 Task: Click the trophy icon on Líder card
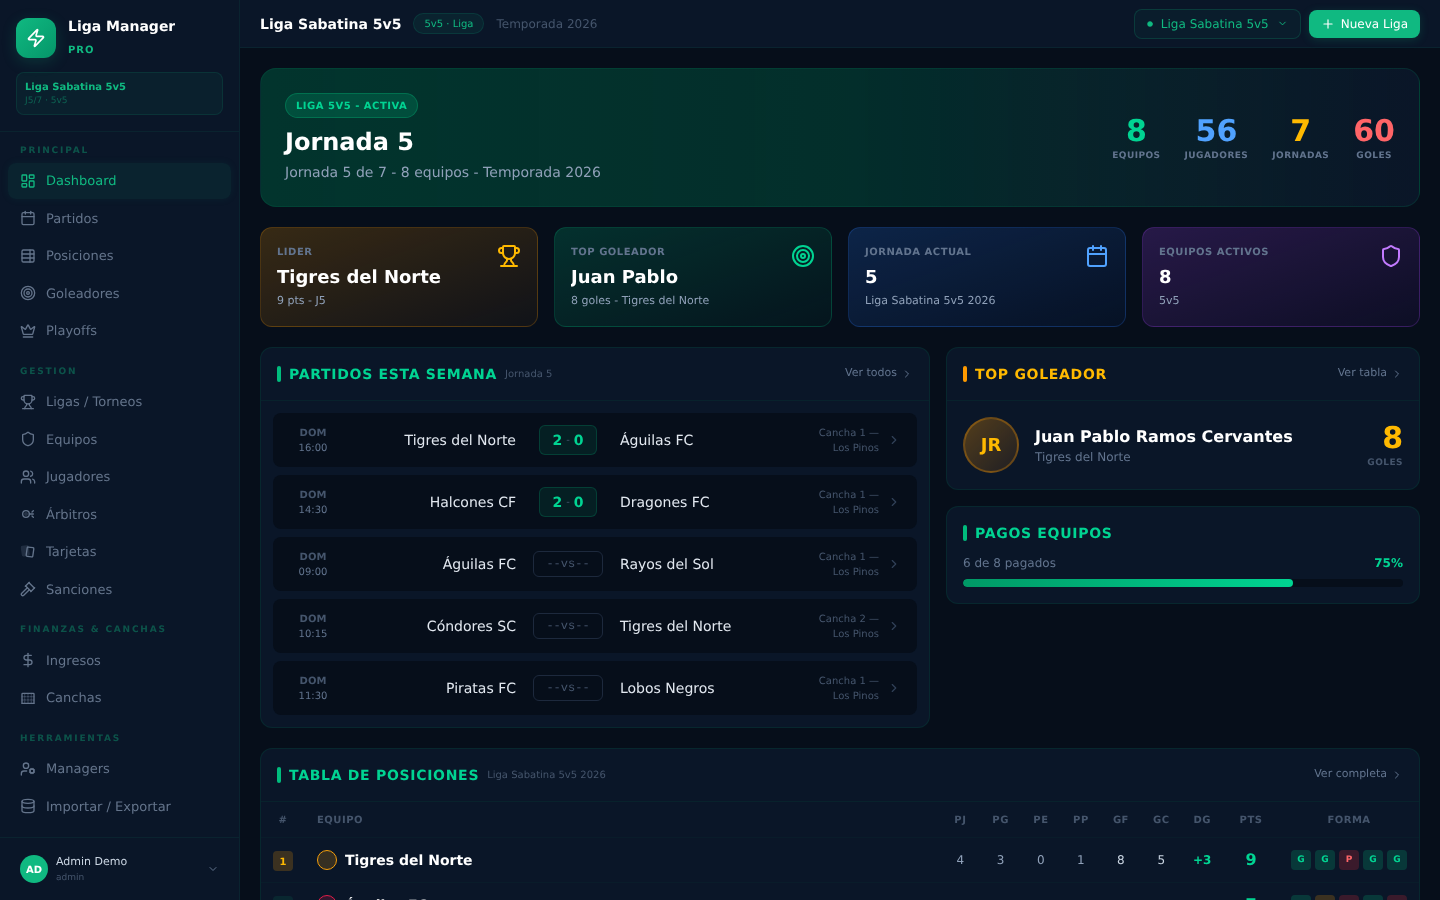pos(509,256)
